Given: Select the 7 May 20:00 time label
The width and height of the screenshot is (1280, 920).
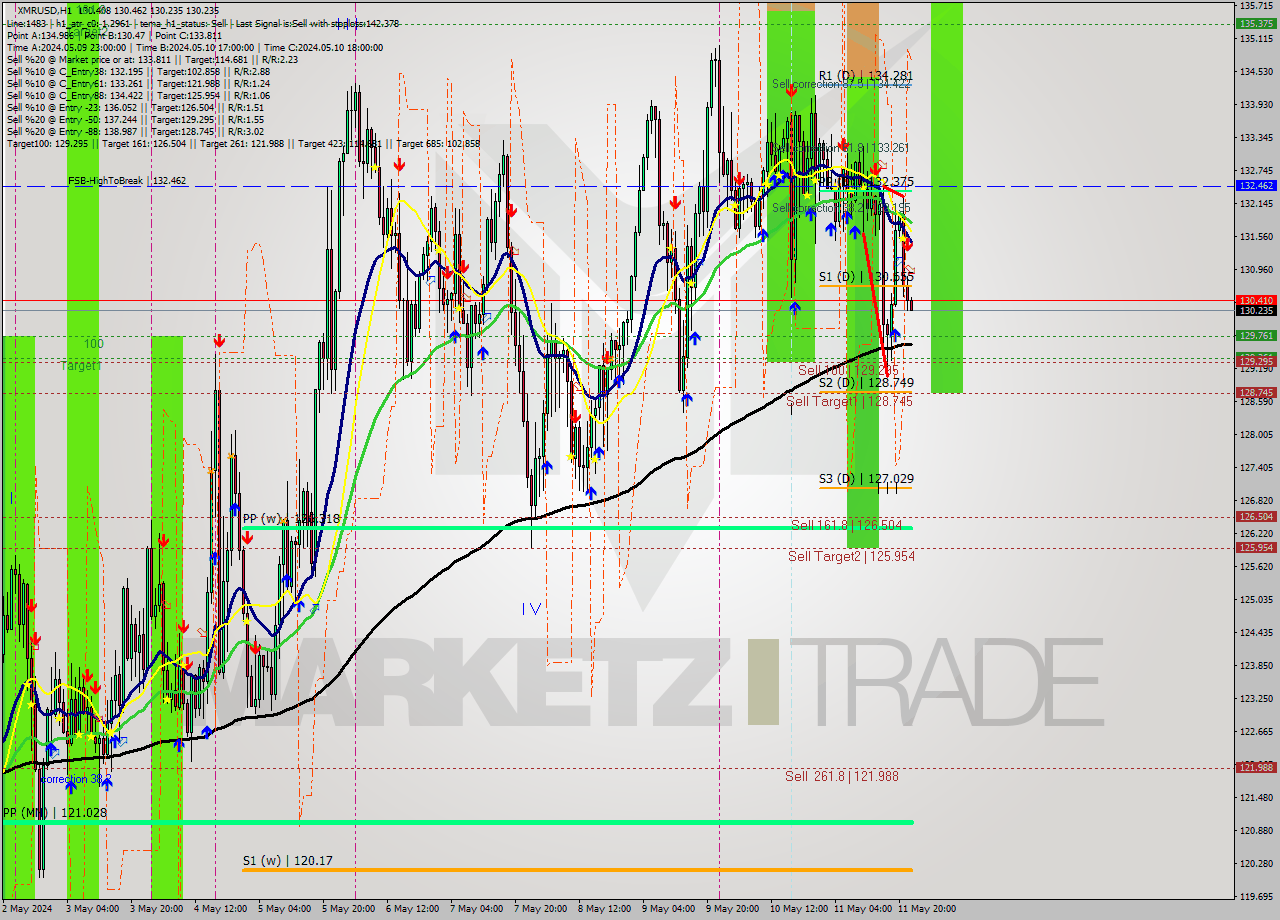Looking at the screenshot, I should coord(540,909).
